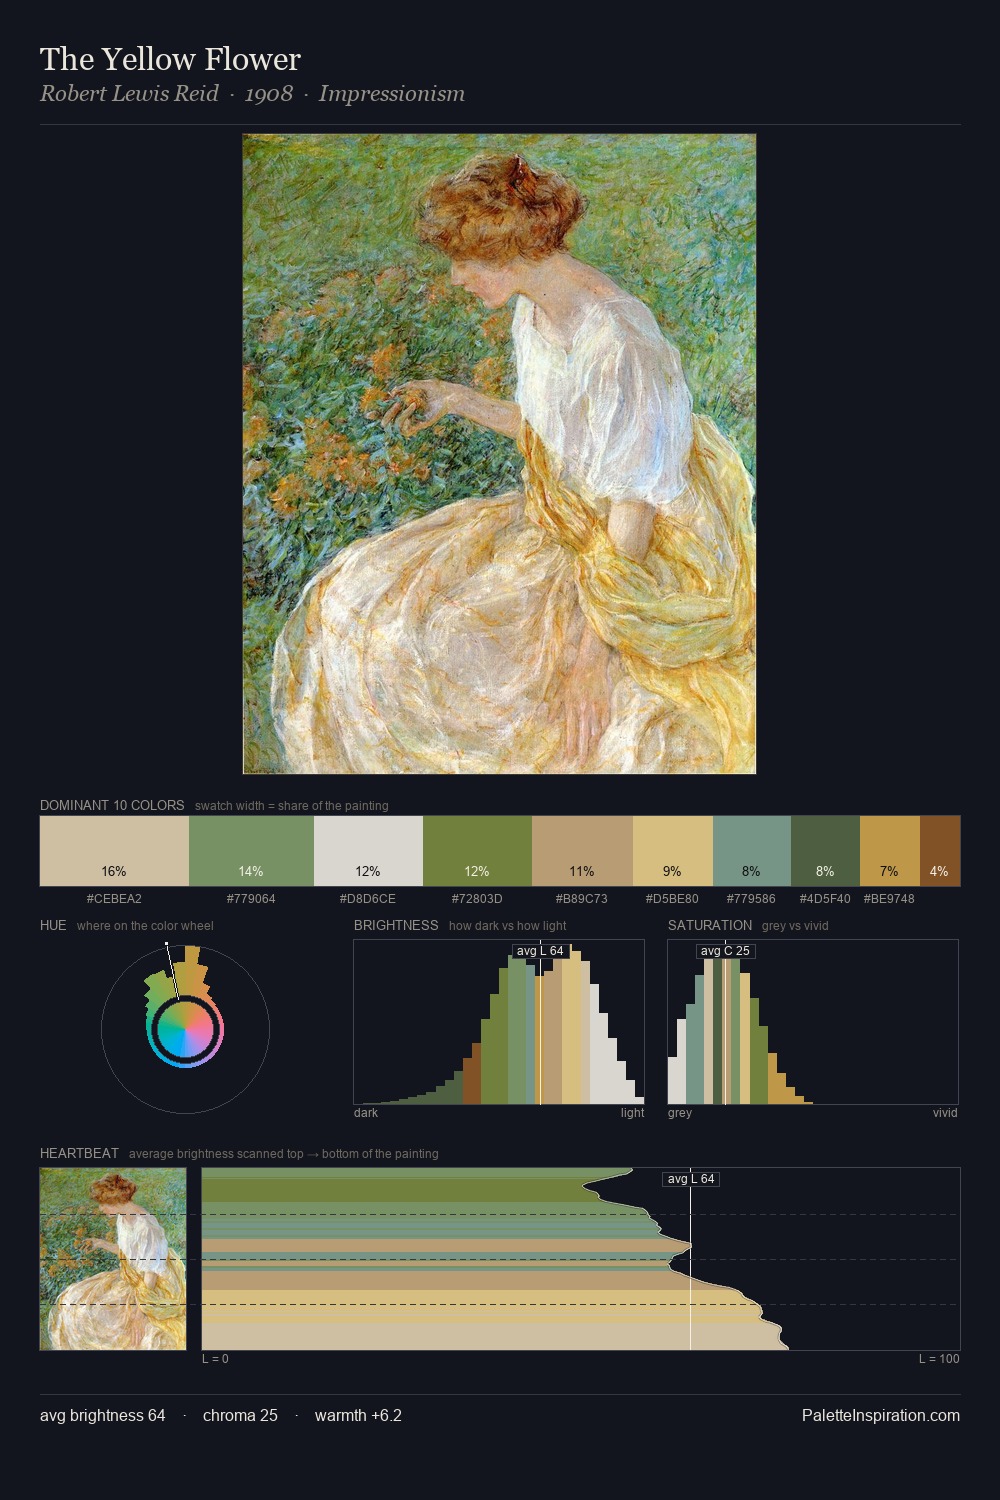Open the PaletteInspiration.com link
1000x1500 pixels.
(x=881, y=1415)
